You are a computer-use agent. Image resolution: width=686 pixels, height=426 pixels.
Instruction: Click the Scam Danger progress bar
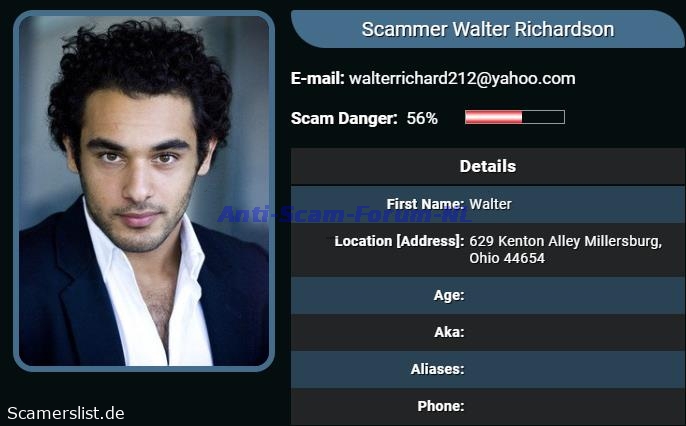(515, 117)
